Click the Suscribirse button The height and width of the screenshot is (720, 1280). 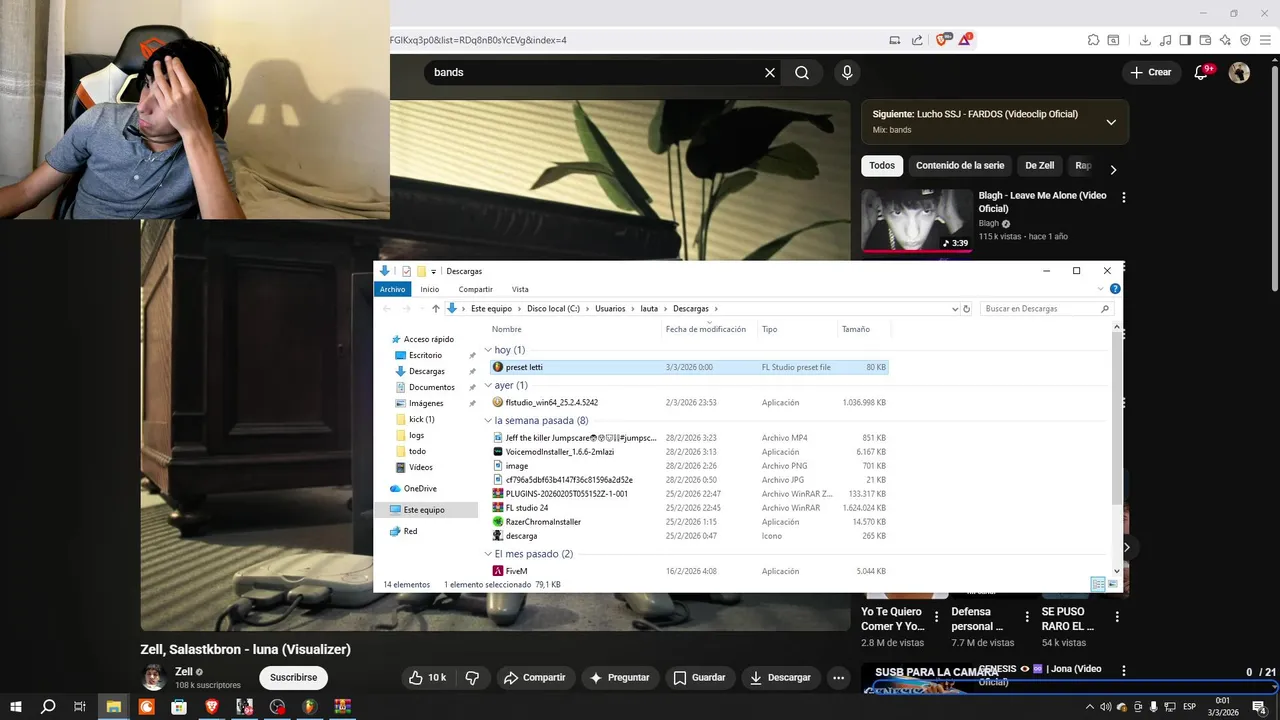tap(293, 677)
